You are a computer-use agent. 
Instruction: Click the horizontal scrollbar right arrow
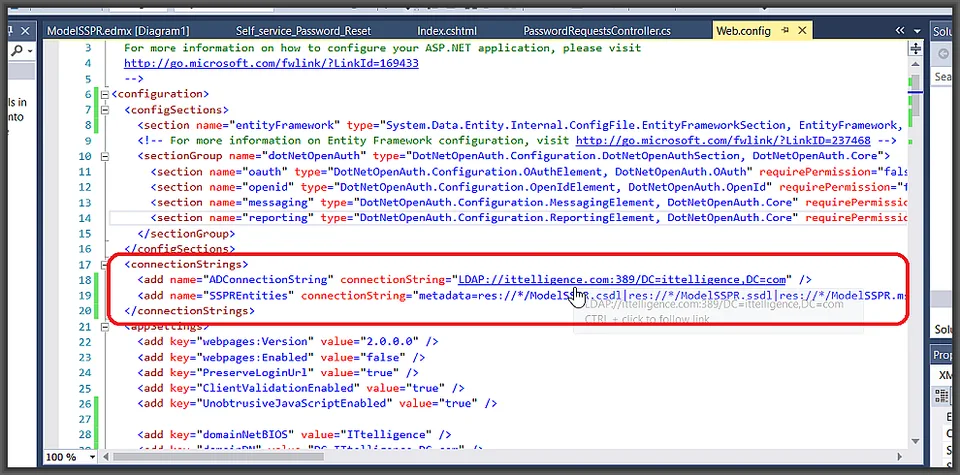pos(899,457)
